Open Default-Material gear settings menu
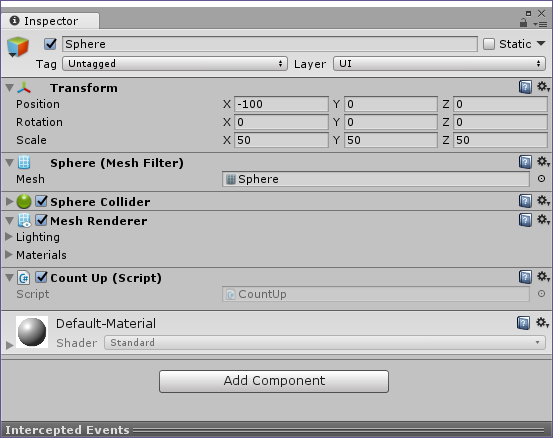This screenshot has height=438, width=553. click(x=542, y=322)
